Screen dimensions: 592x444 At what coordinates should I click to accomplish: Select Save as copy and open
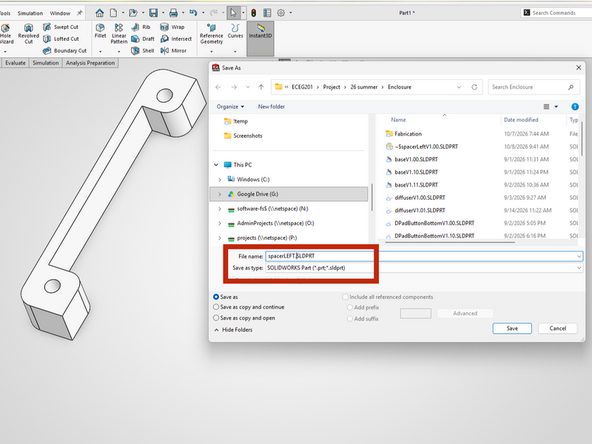point(216,318)
